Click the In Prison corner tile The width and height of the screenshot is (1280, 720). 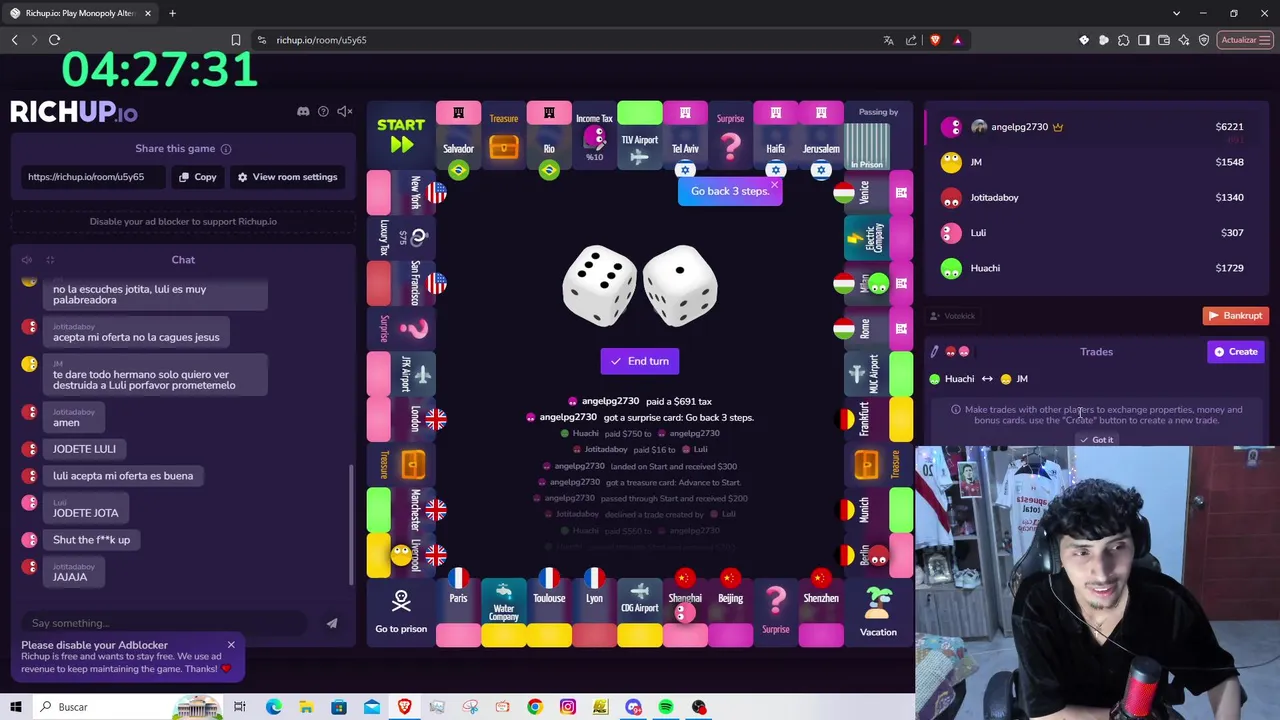878,136
